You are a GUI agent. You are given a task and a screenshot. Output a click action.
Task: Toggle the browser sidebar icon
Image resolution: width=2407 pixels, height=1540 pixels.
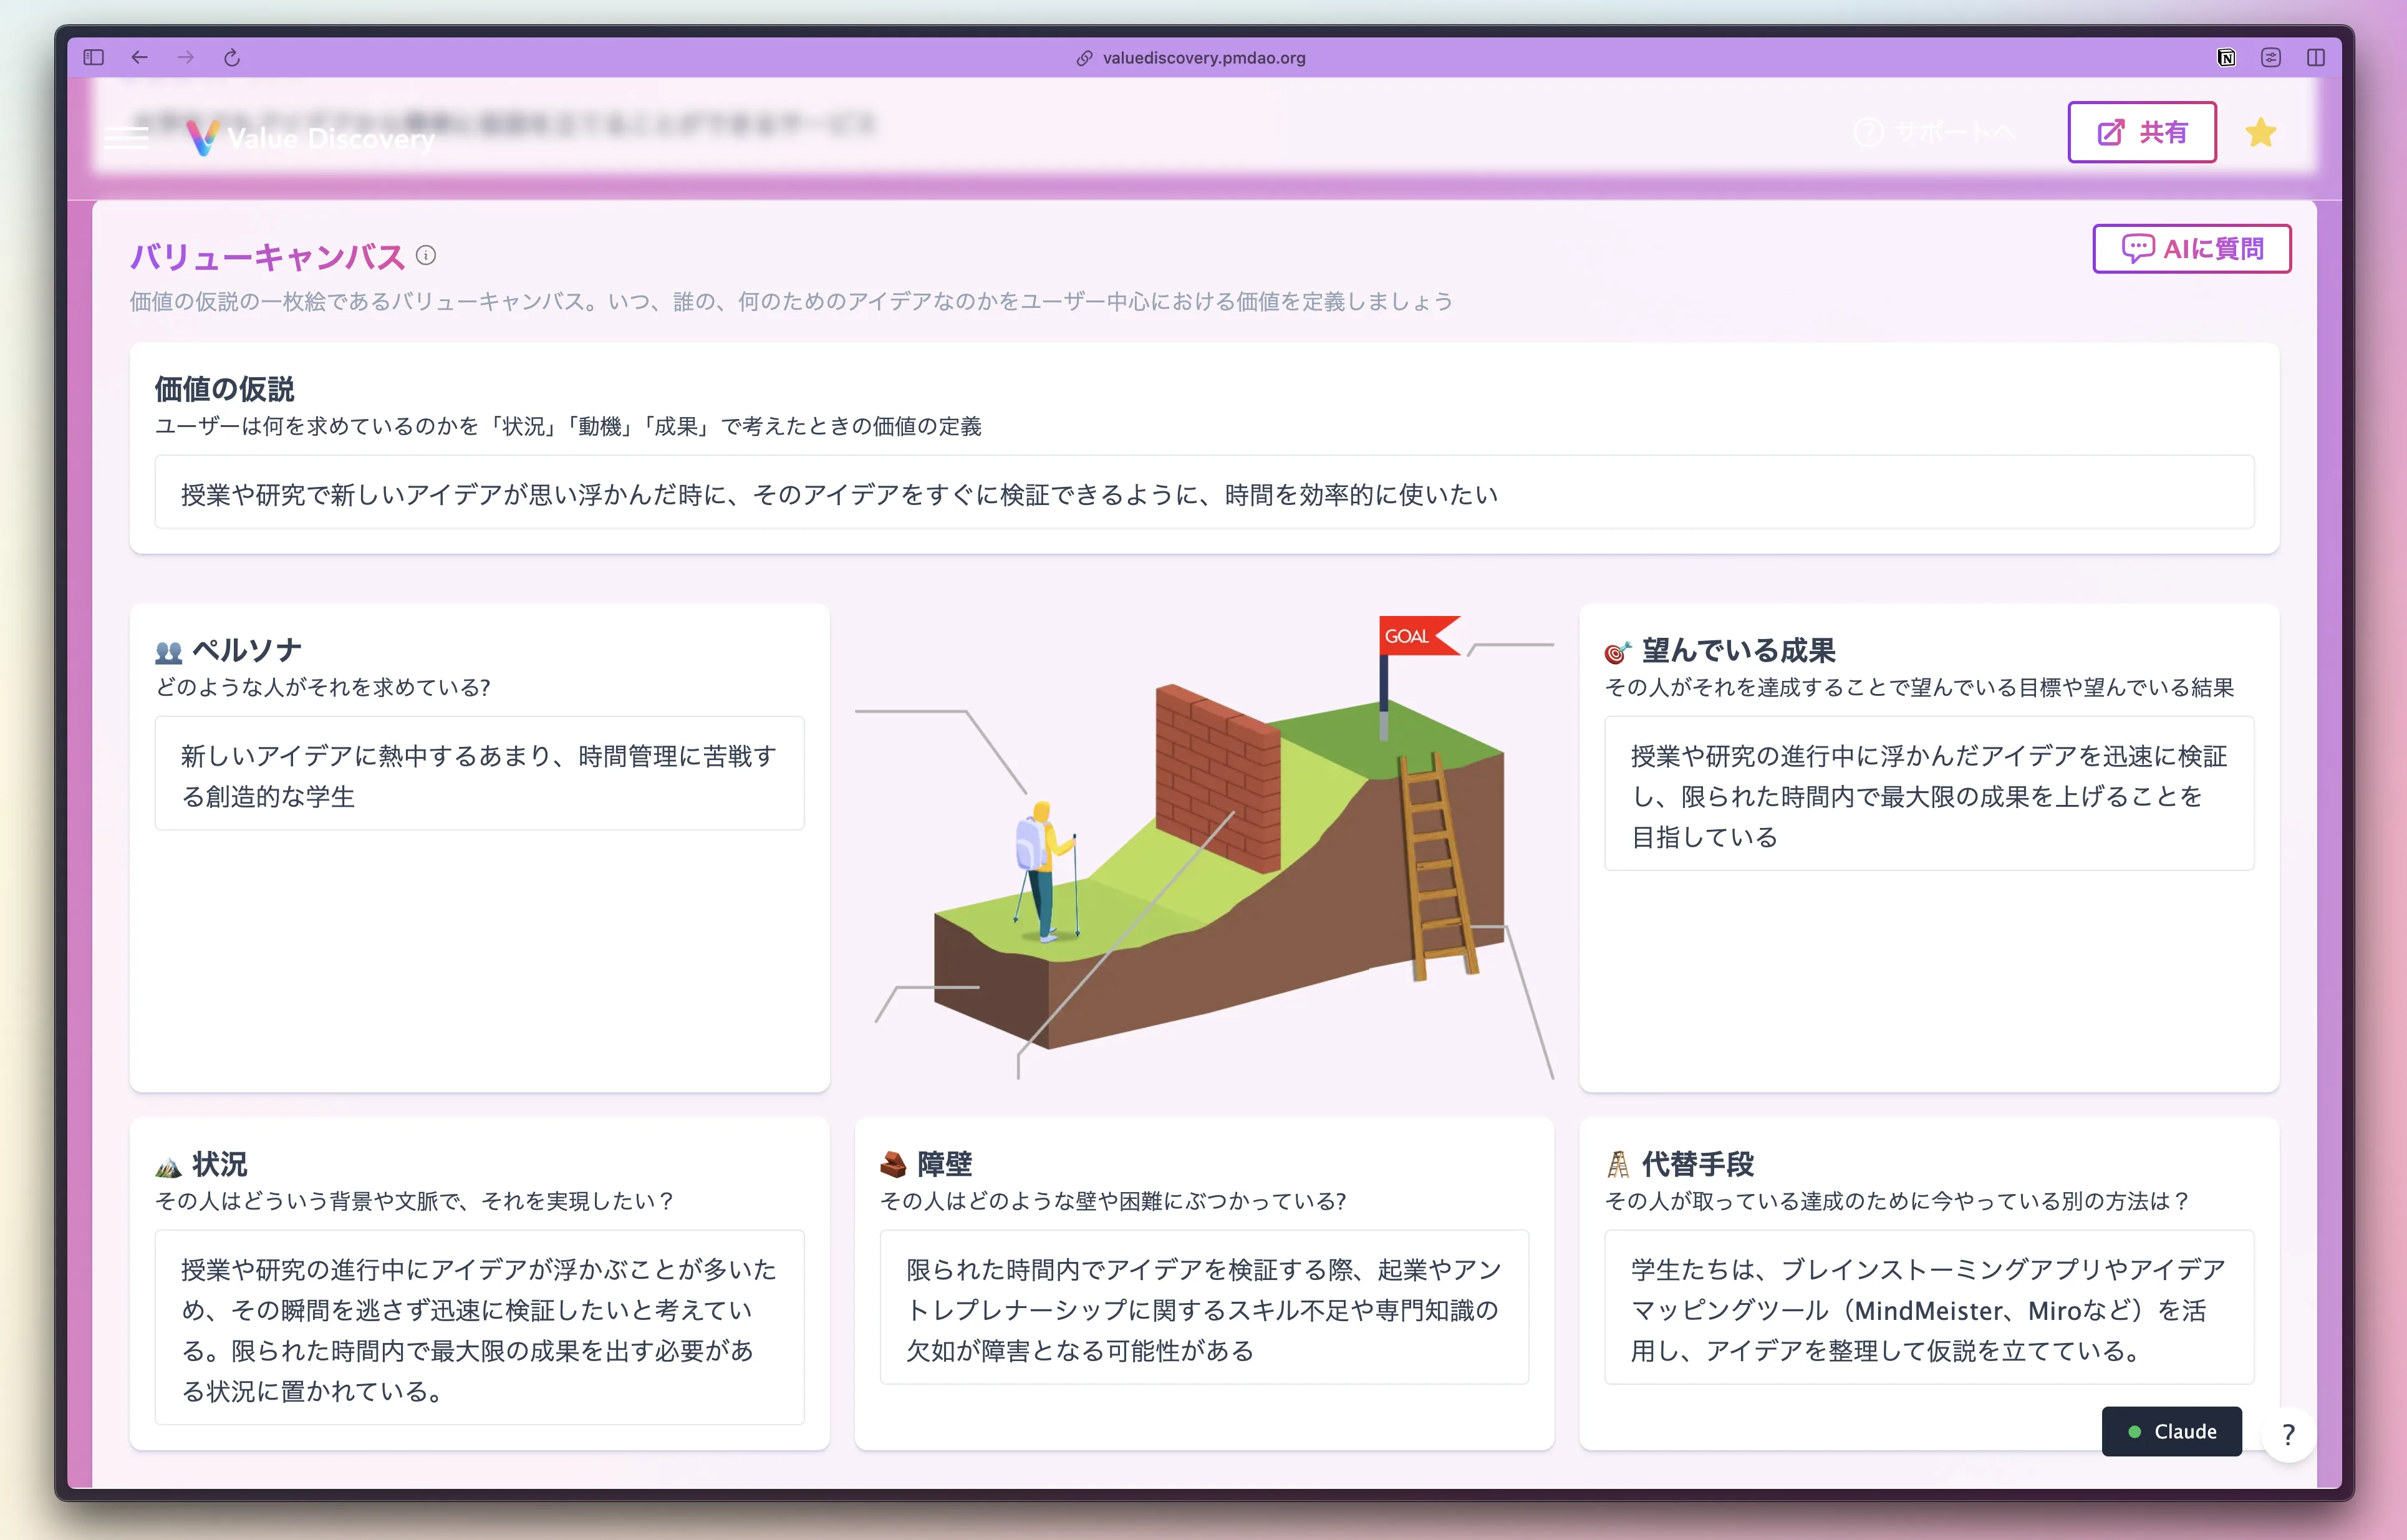click(94, 58)
